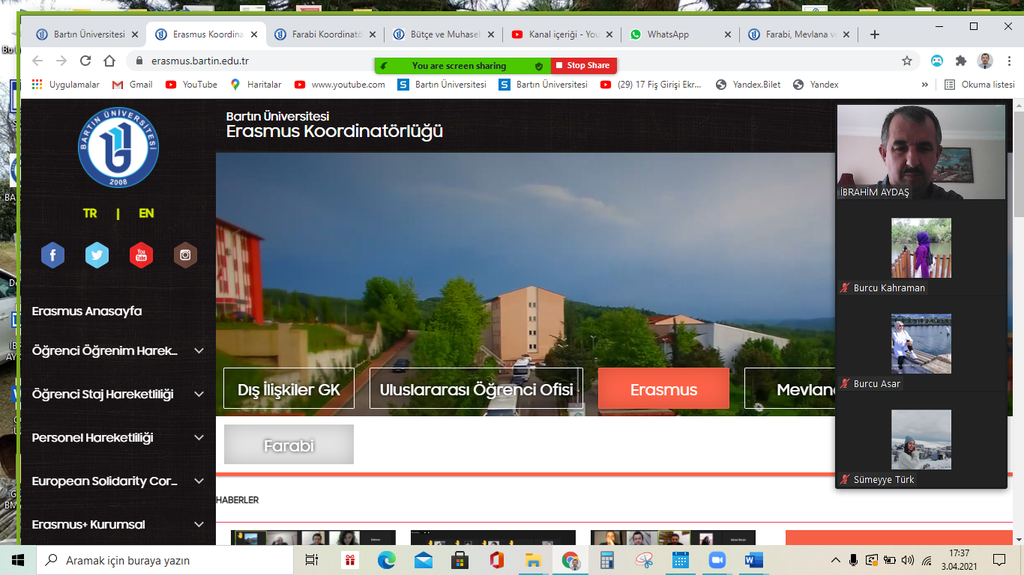1024x575 pixels.
Task: Open Okuma listesi reading list
Action: [x=979, y=84]
